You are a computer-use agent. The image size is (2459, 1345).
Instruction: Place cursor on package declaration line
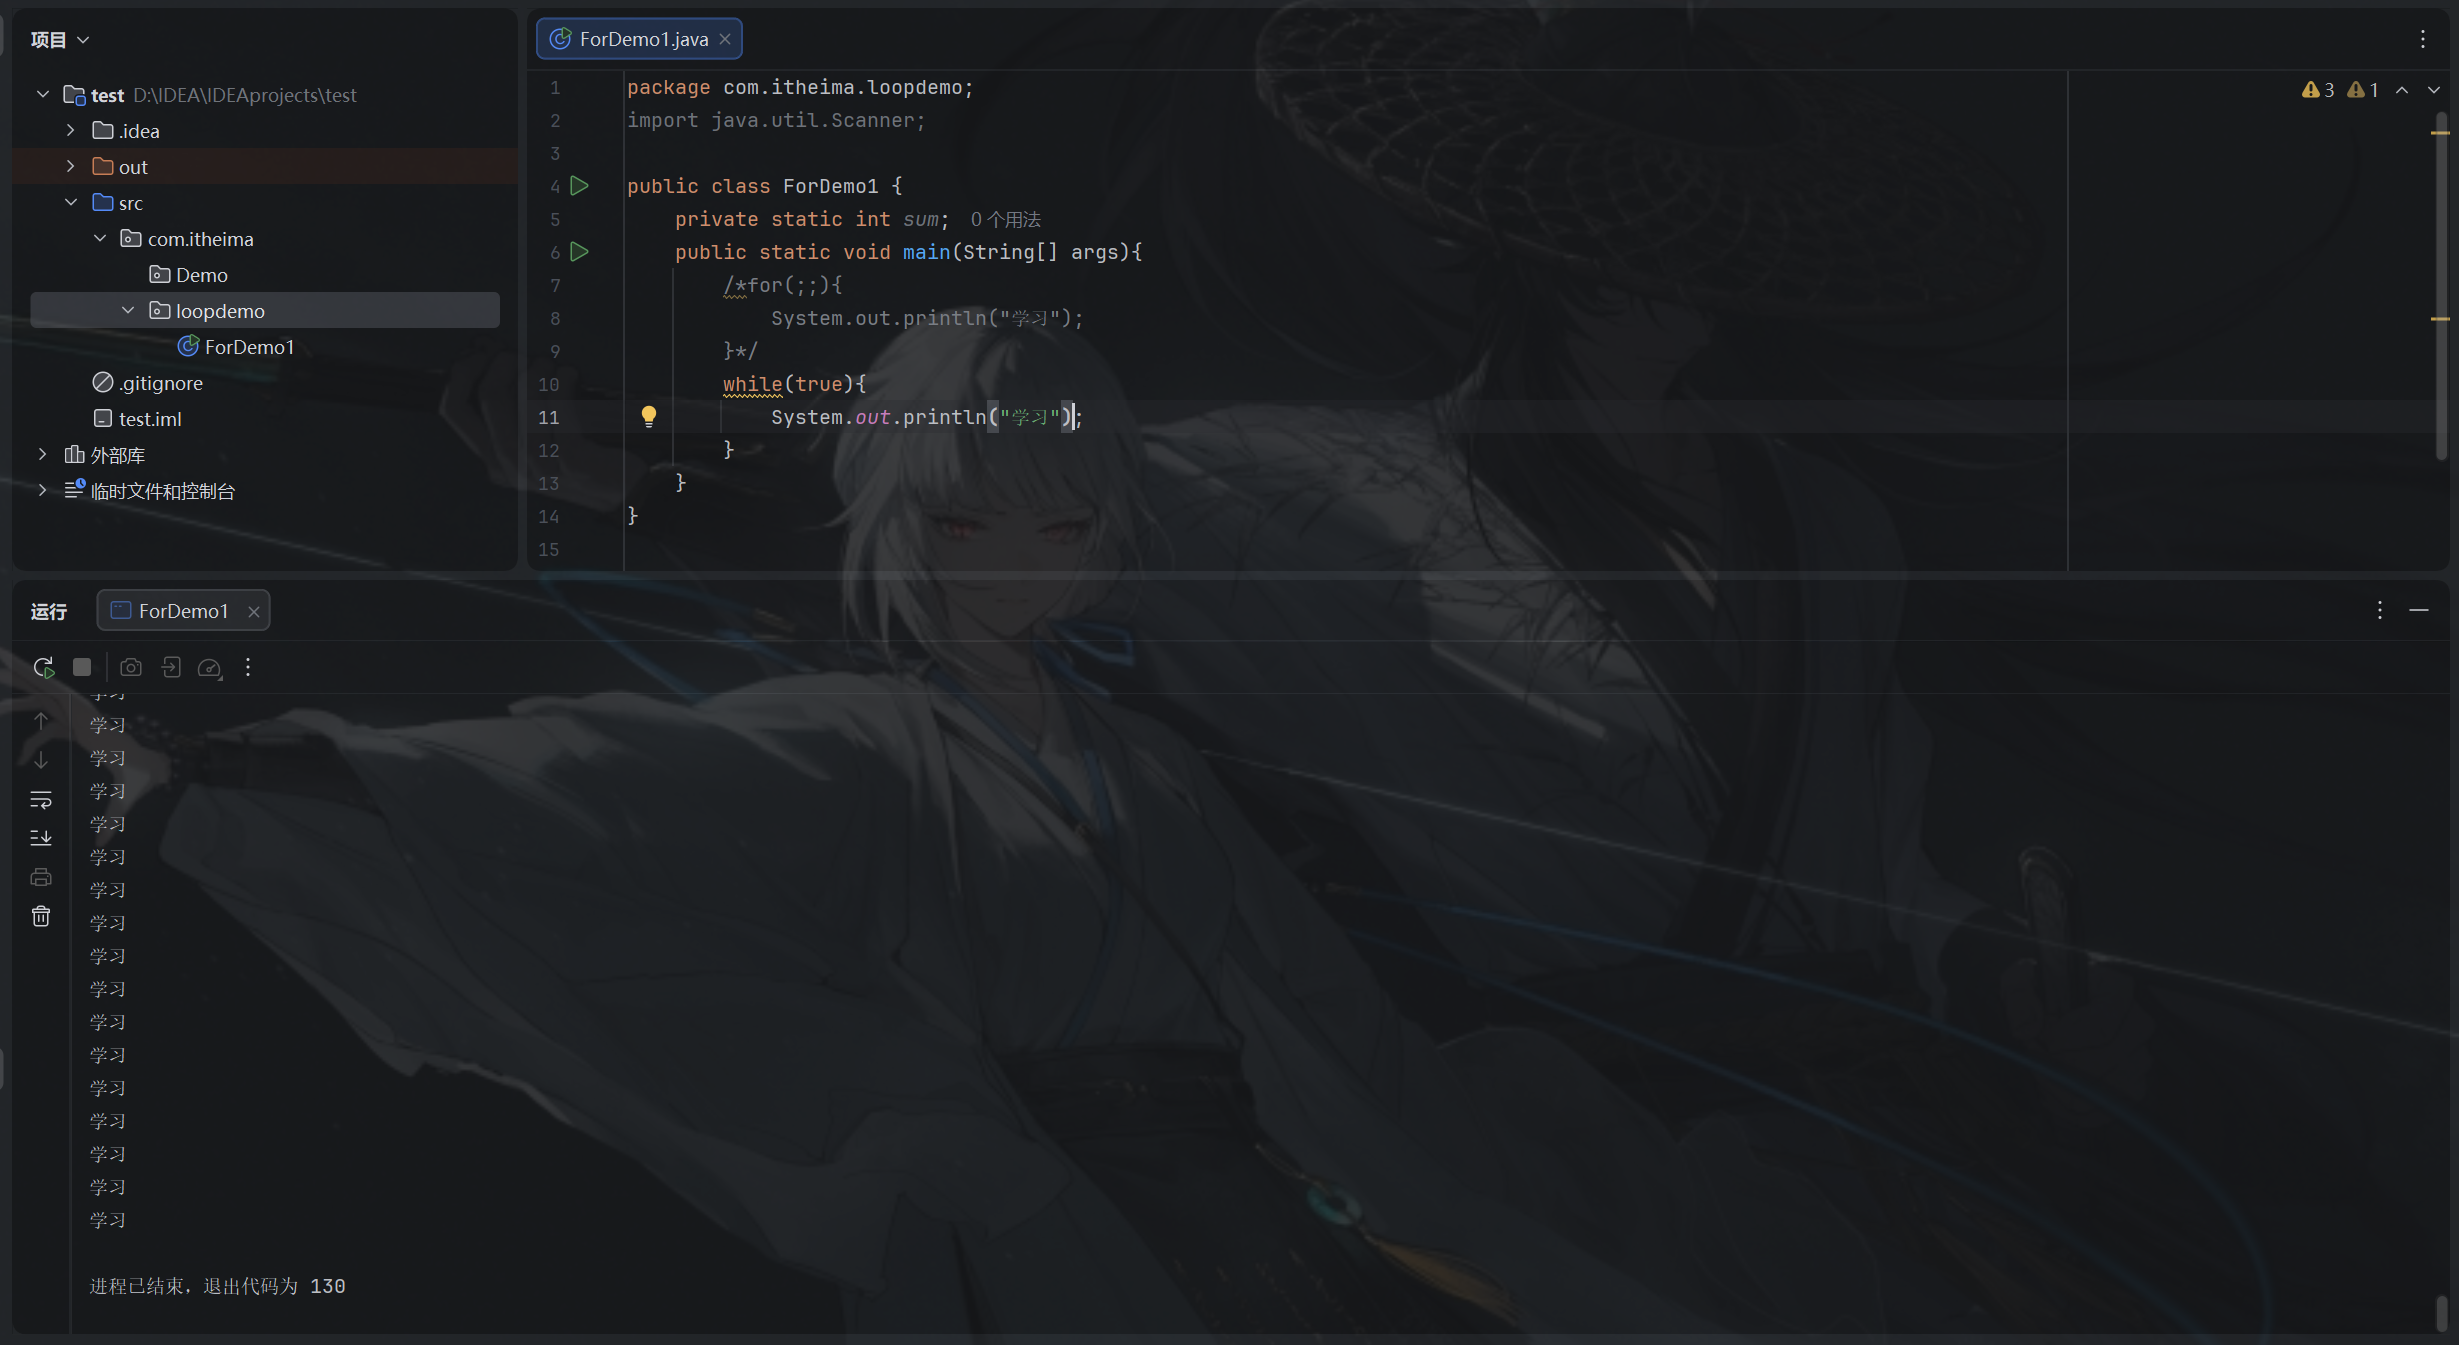click(800, 87)
